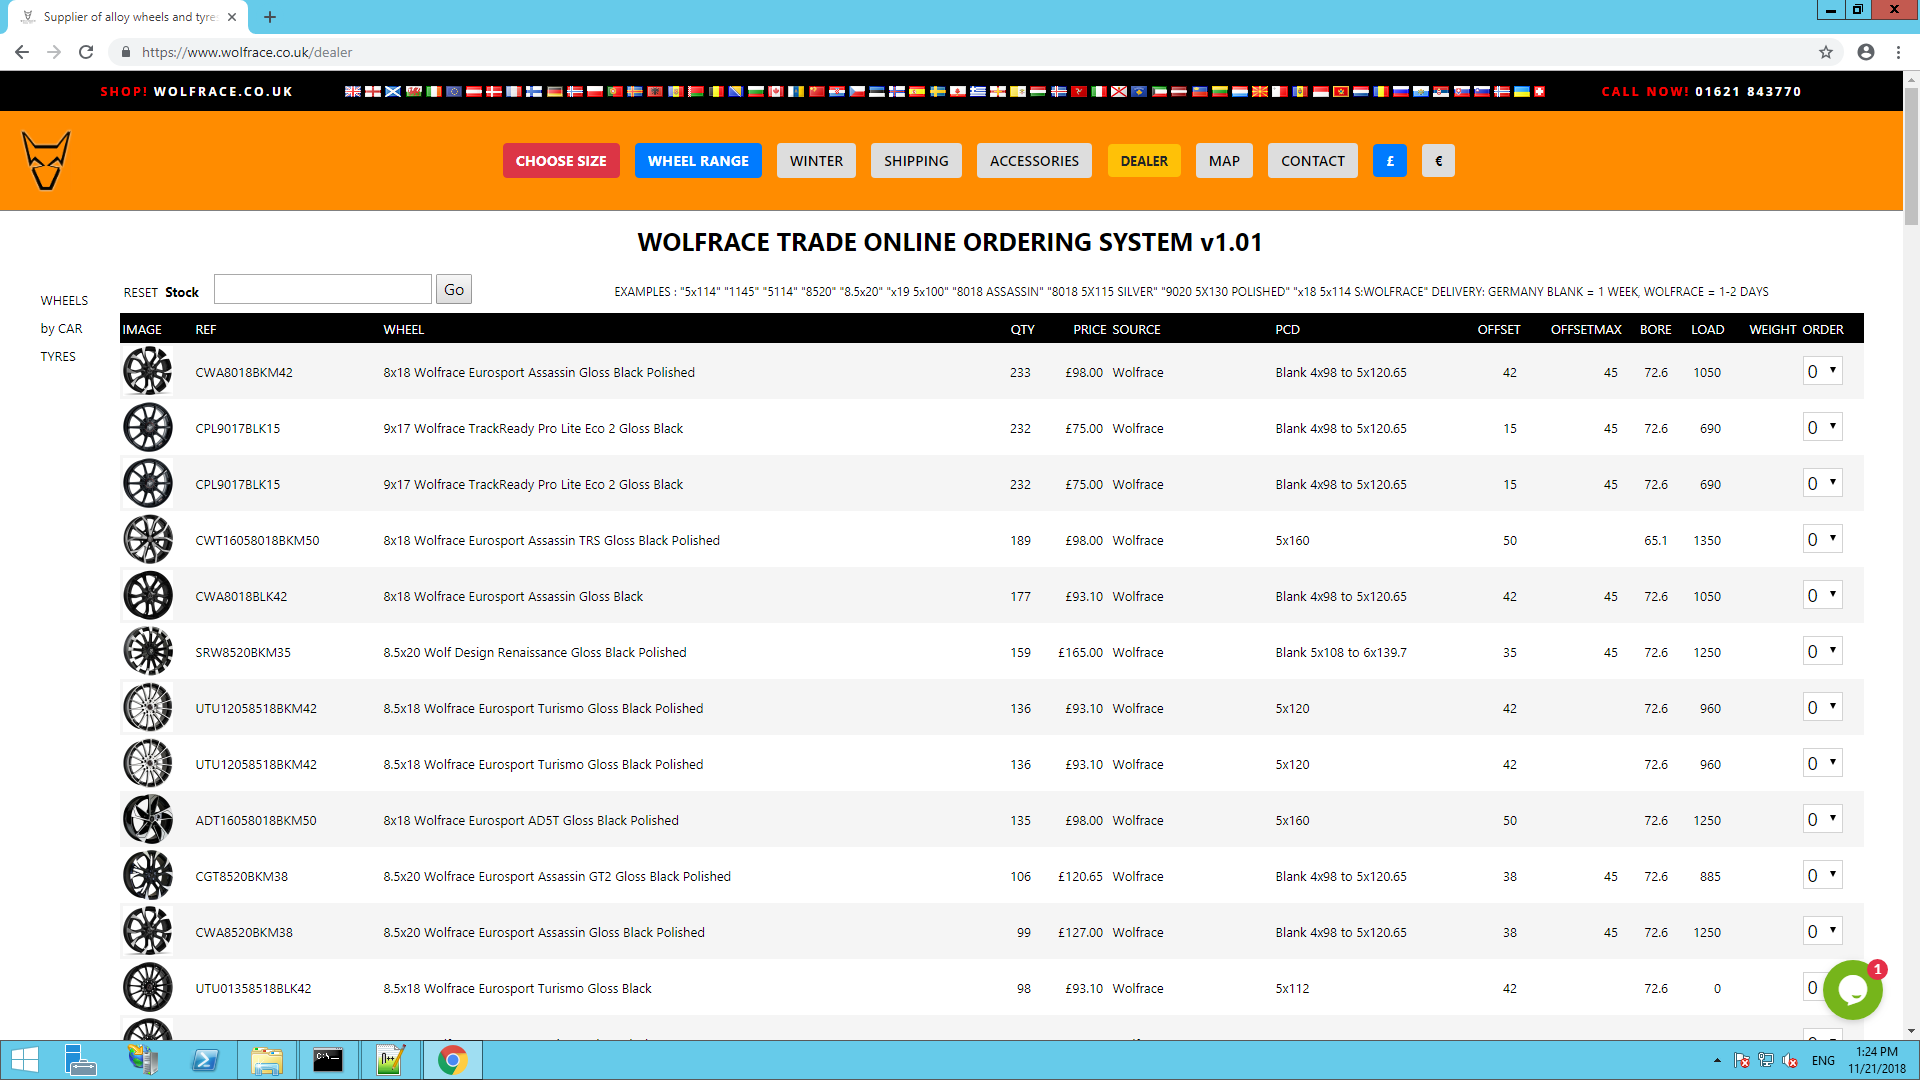Click the AD5T Gloss Black Polished thumbnail
The height and width of the screenshot is (1080, 1920).
point(148,819)
